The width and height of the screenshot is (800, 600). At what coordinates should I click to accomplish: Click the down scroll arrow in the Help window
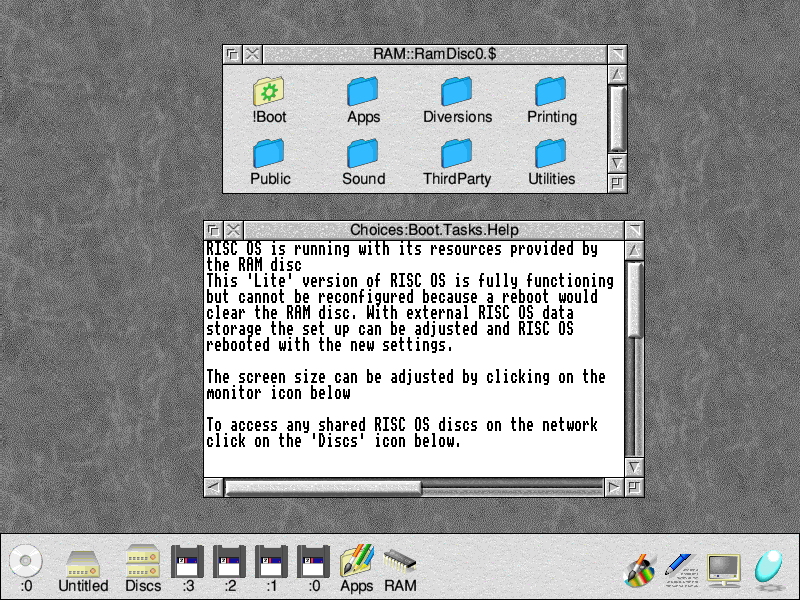click(634, 467)
